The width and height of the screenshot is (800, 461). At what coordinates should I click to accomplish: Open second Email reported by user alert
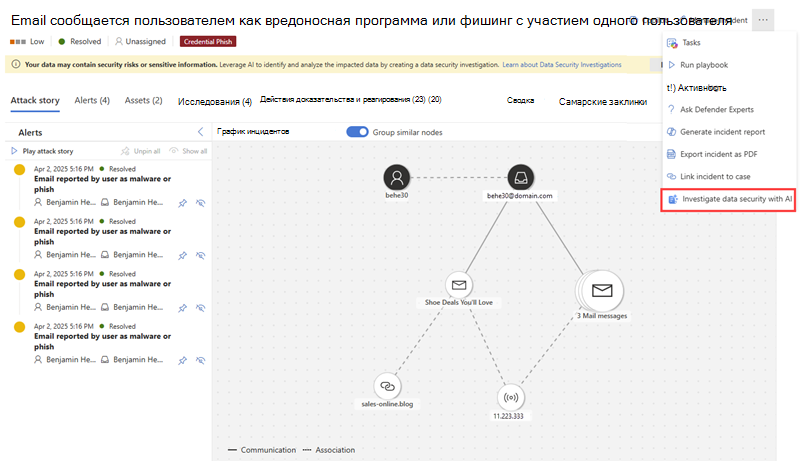pos(103,237)
